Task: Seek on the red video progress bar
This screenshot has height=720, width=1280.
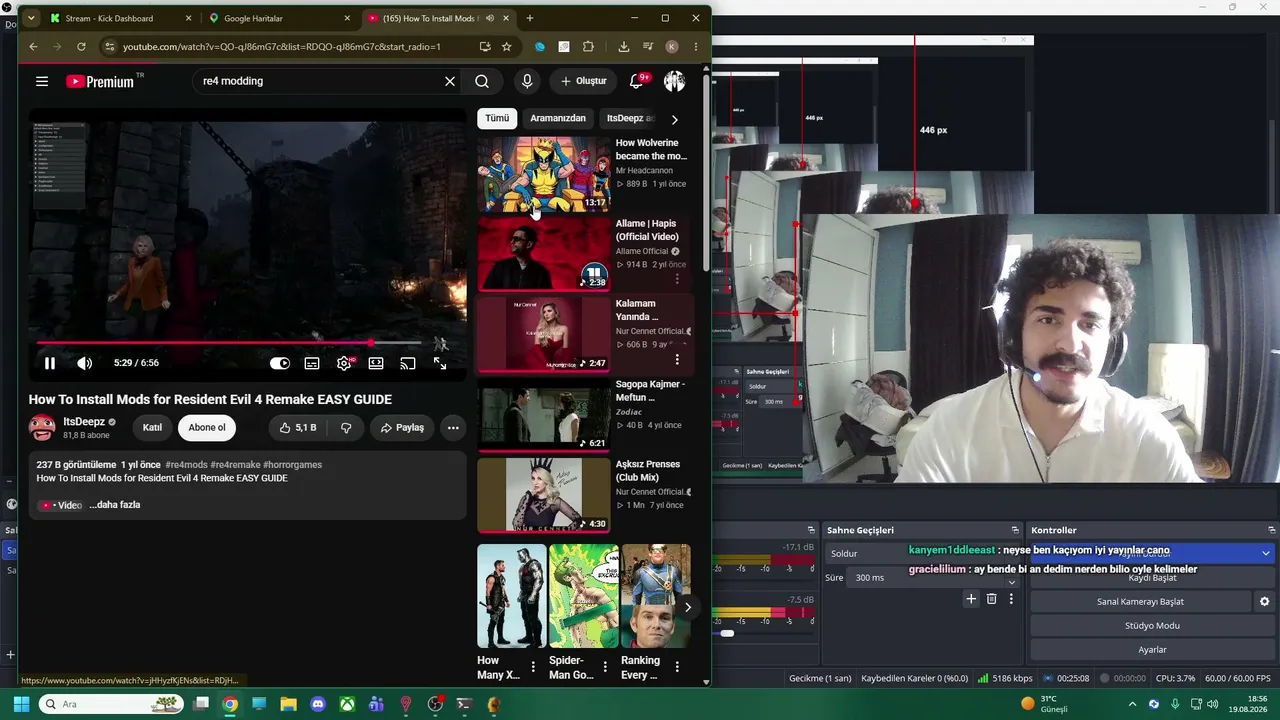Action: coord(229,343)
